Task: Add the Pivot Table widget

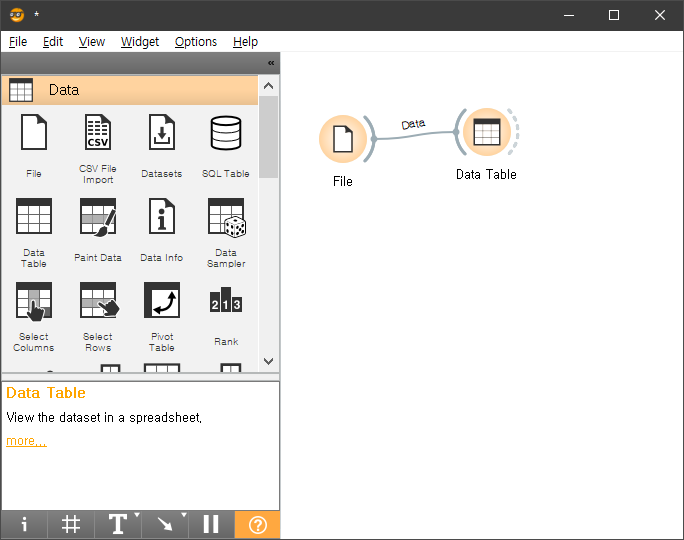Action: click(162, 317)
